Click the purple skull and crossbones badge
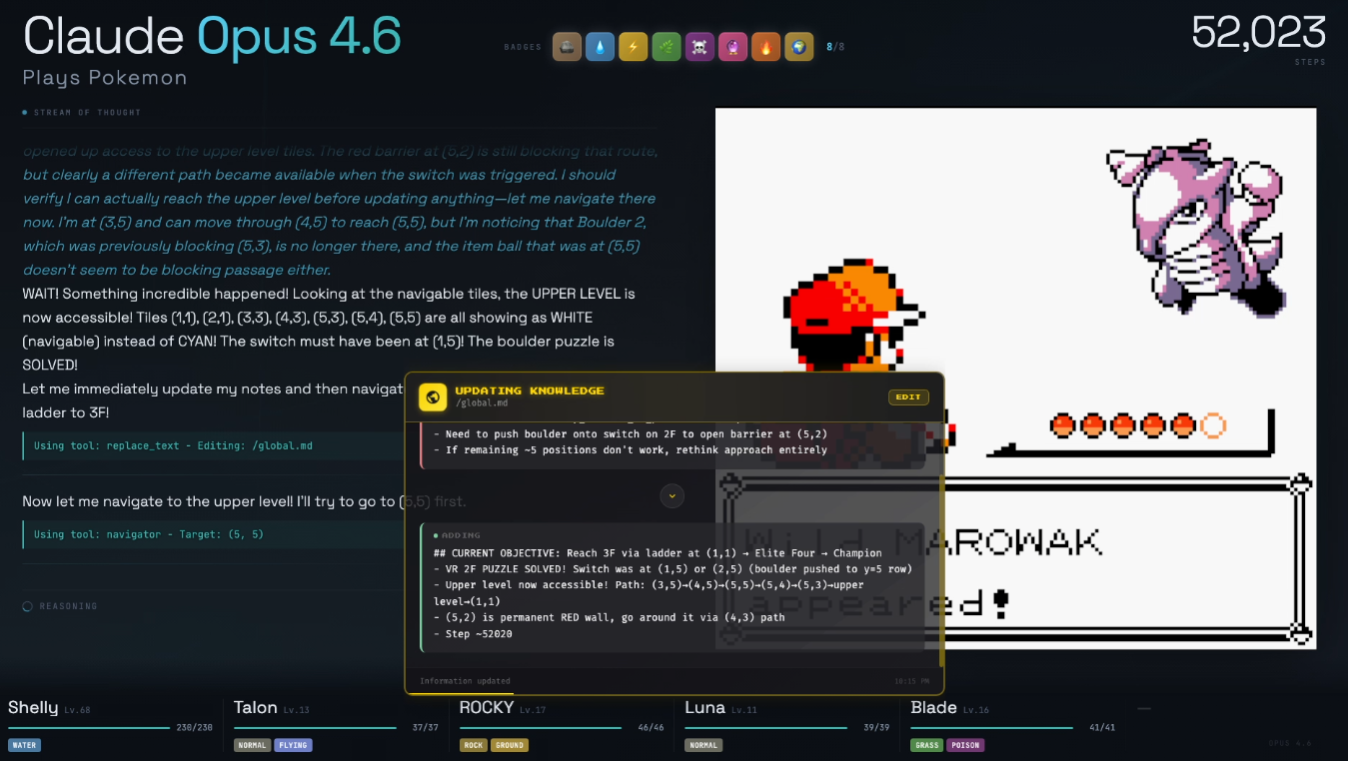The height and width of the screenshot is (761, 1348). 700,47
